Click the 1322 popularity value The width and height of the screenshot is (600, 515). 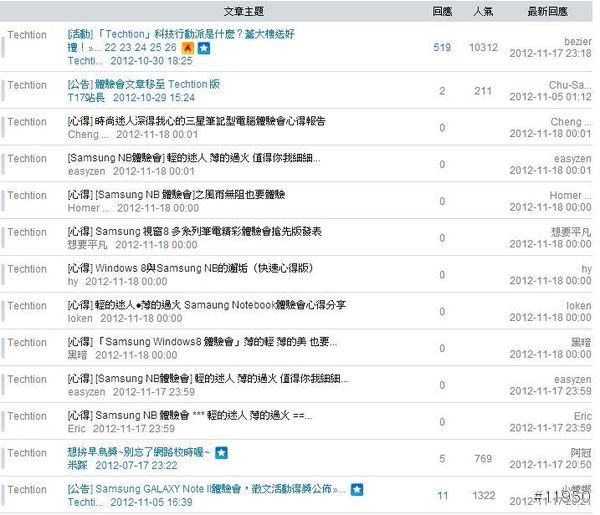click(x=484, y=496)
